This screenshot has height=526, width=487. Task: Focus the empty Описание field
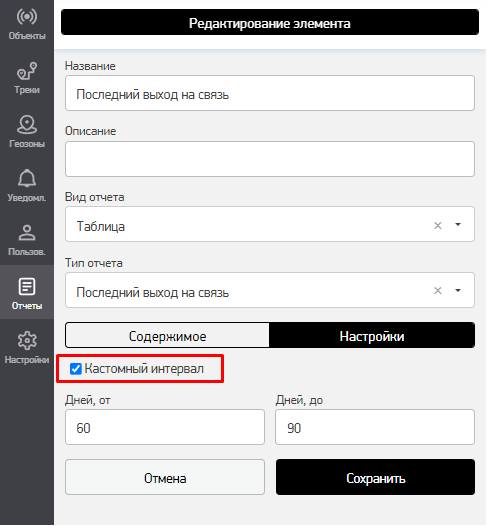coord(270,159)
